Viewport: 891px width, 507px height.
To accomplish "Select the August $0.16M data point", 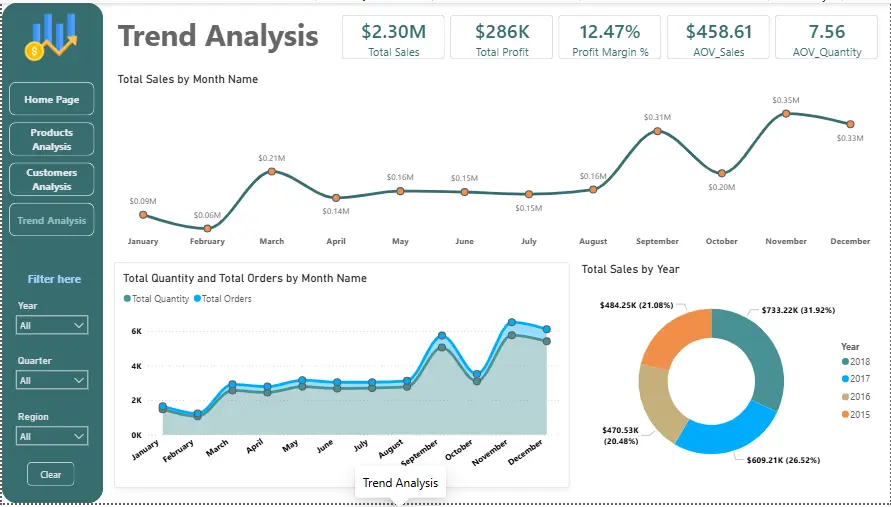I will [593, 189].
